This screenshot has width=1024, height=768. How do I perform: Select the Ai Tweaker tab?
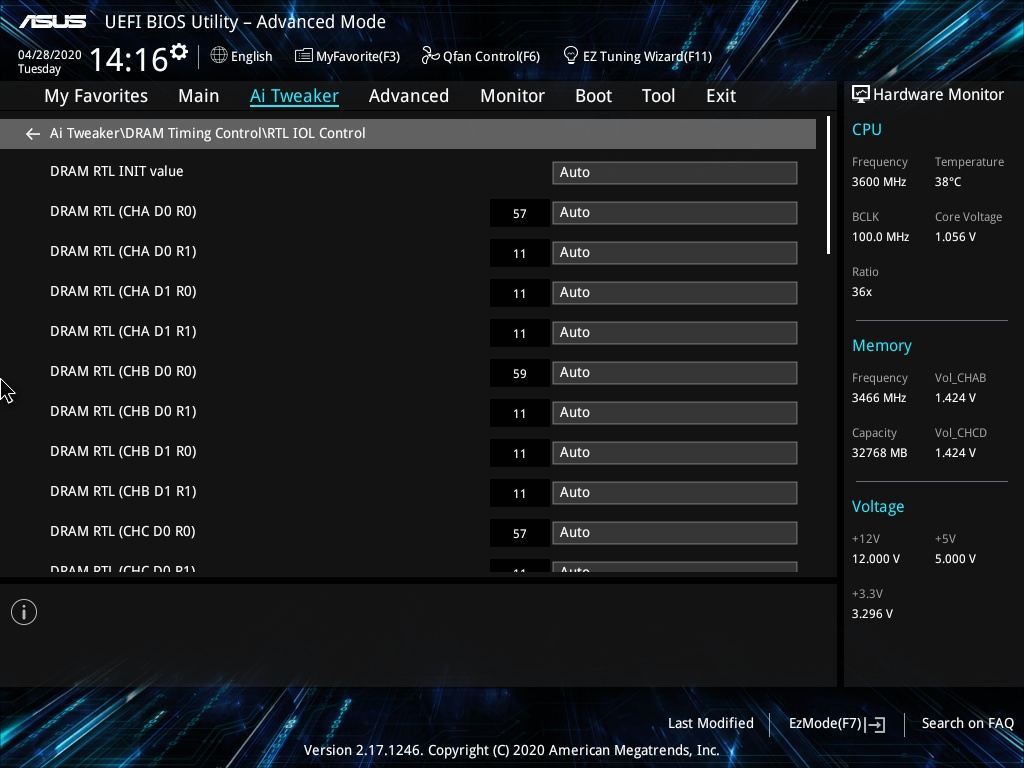294,96
